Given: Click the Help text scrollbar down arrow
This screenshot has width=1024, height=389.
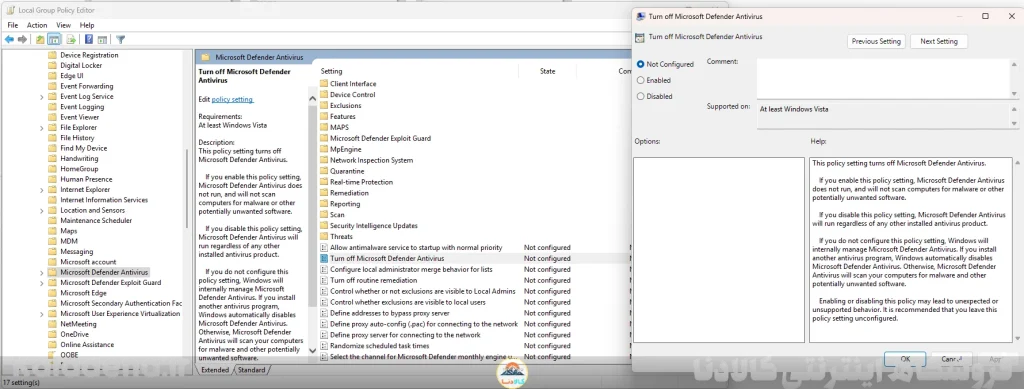Looking at the screenshot, I should pos(1016,337).
